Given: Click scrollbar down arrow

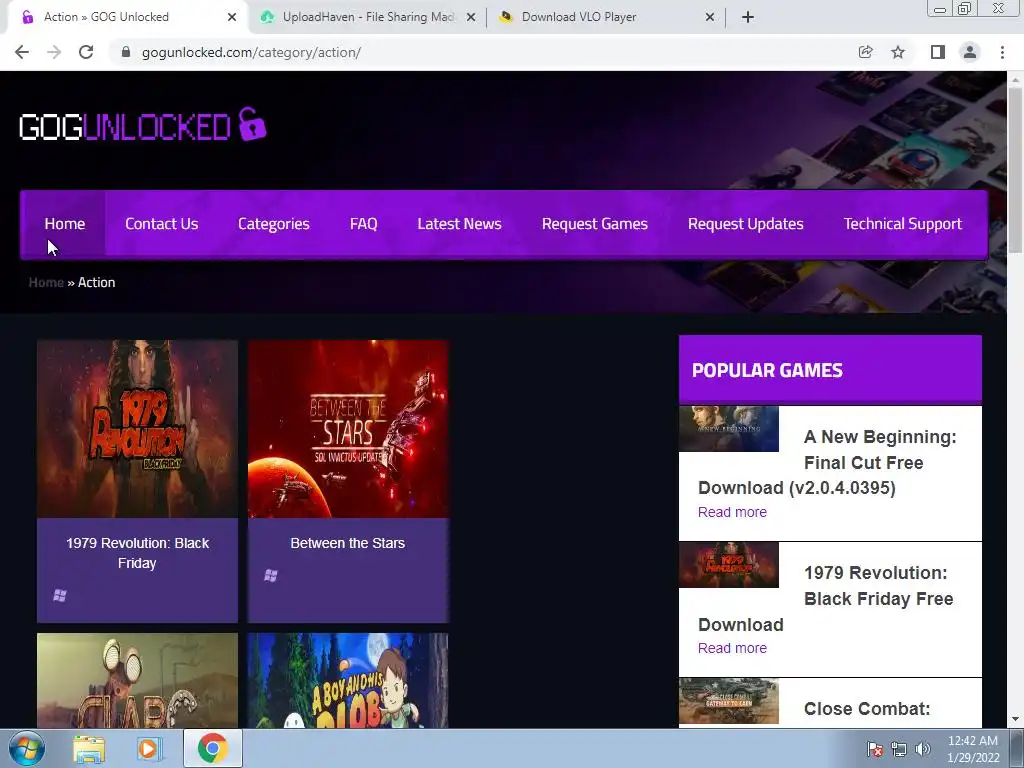Looking at the screenshot, I should point(1015,719).
